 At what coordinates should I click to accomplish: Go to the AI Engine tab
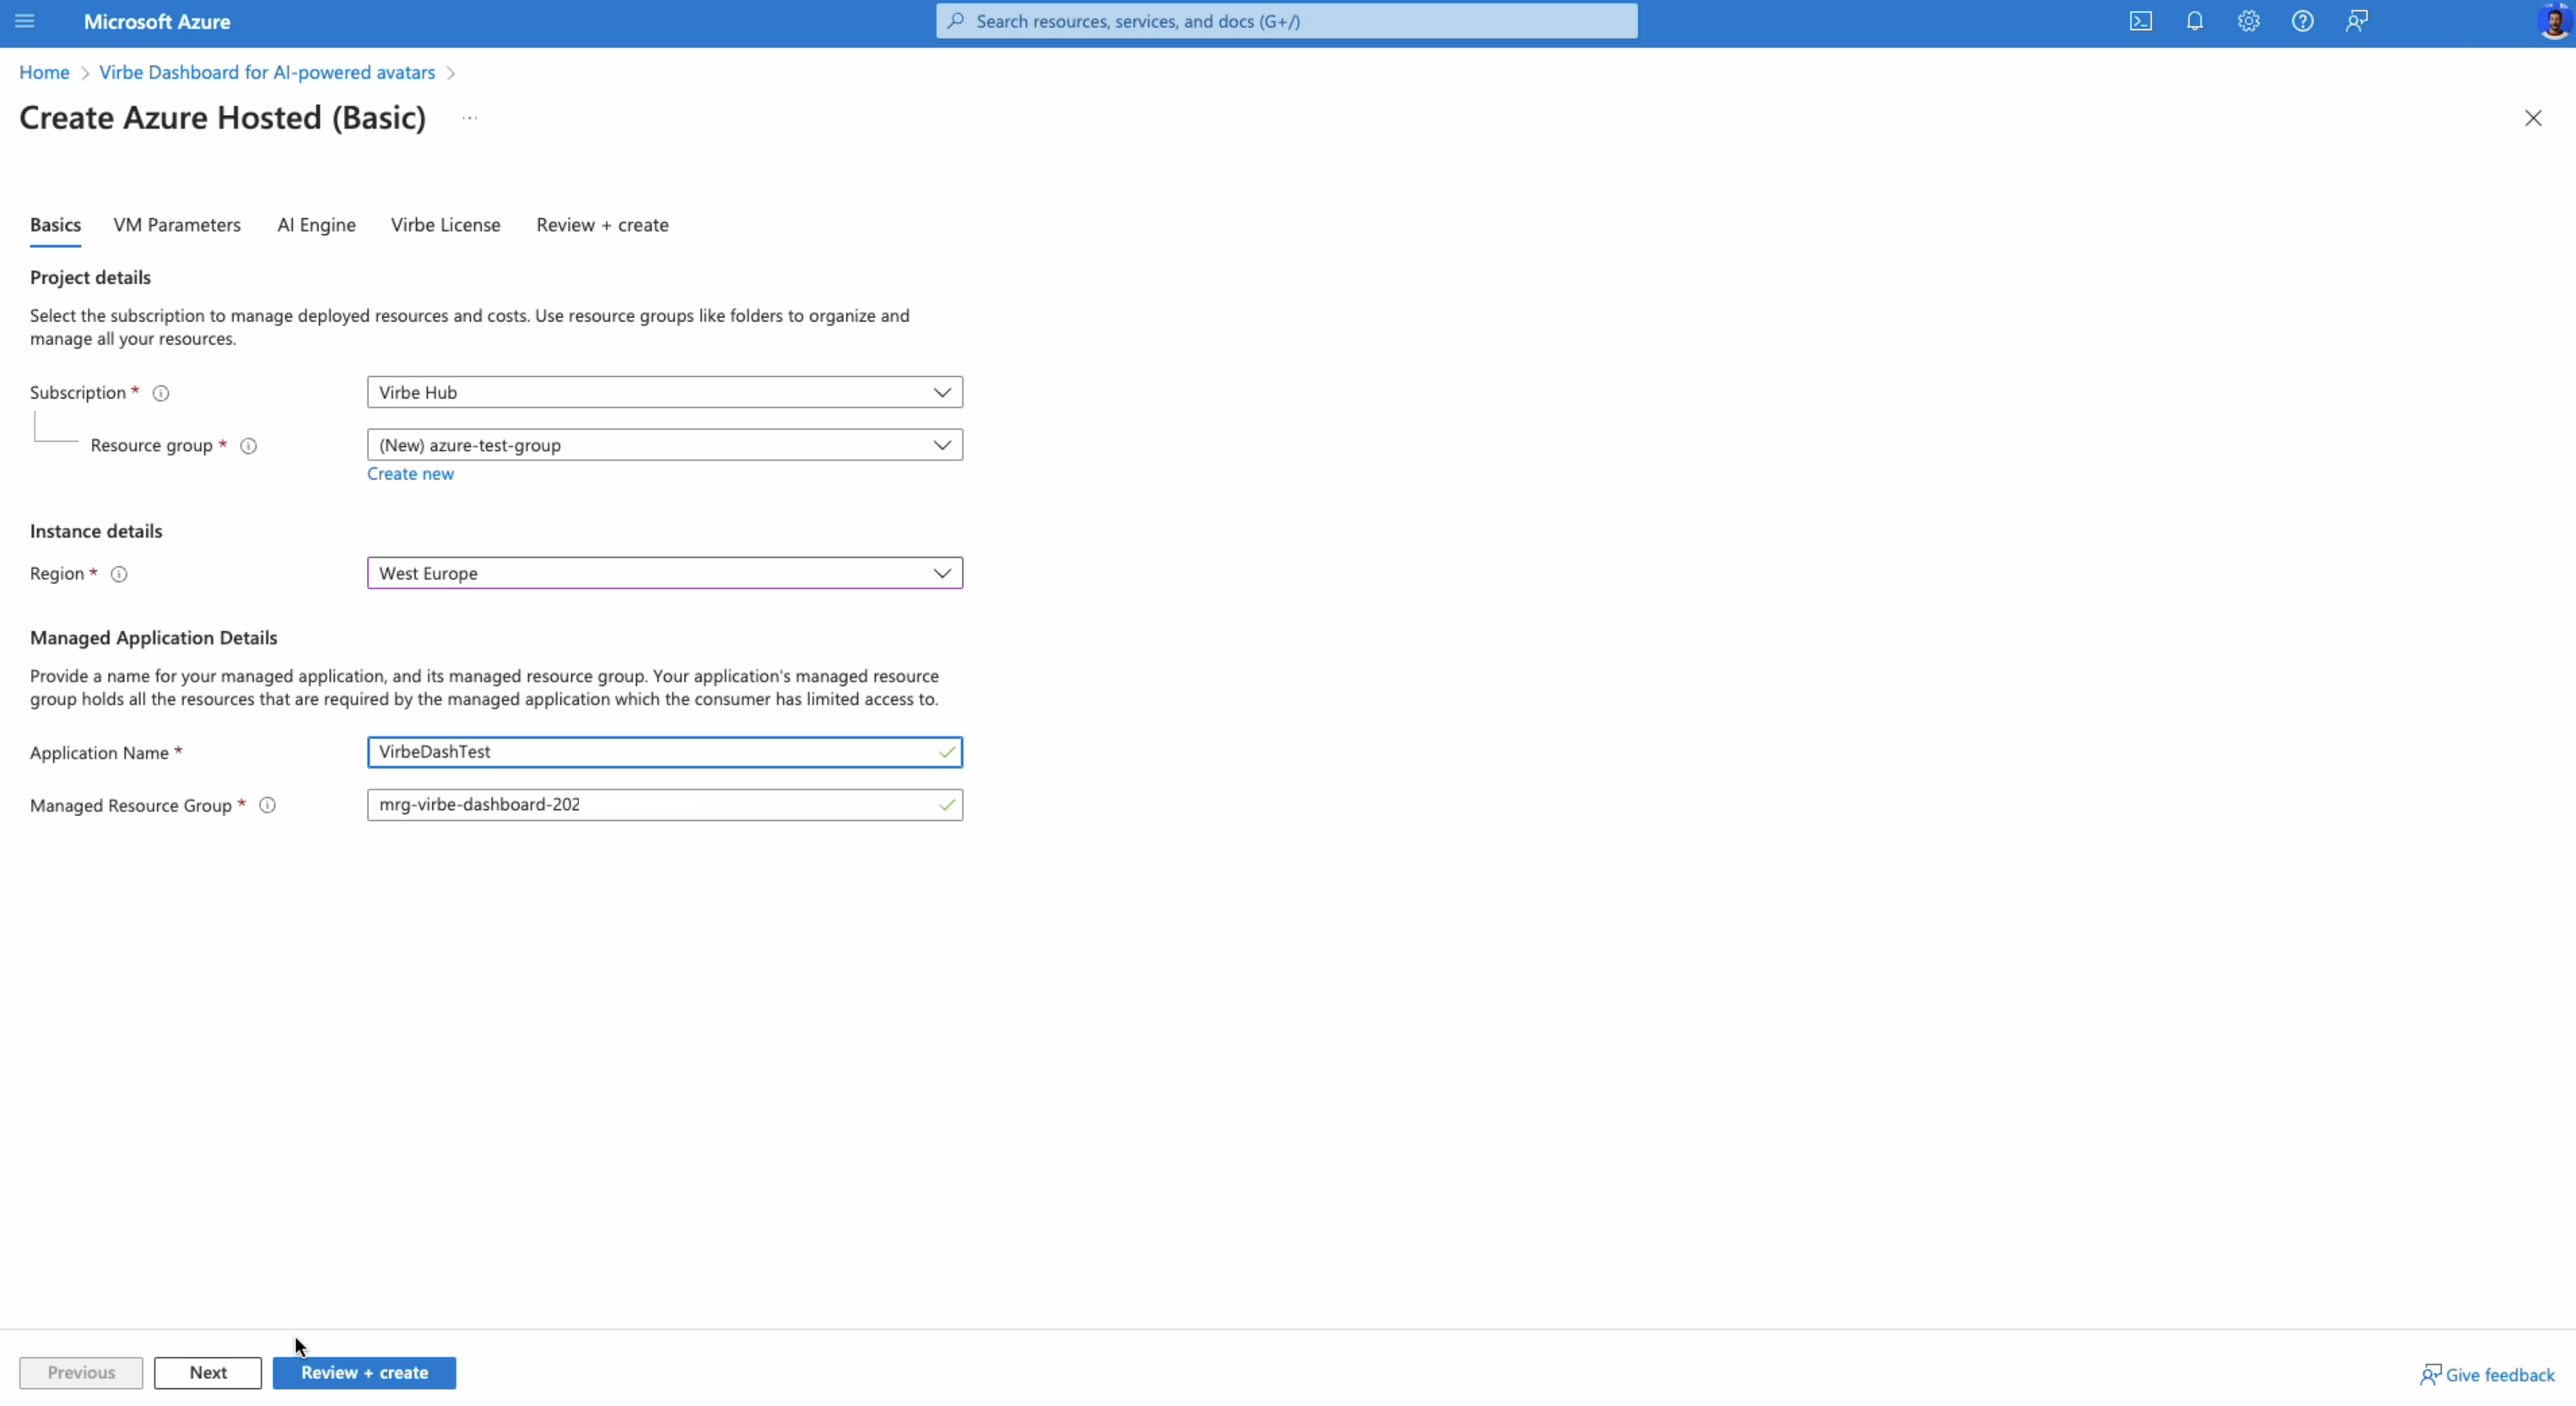tap(316, 225)
